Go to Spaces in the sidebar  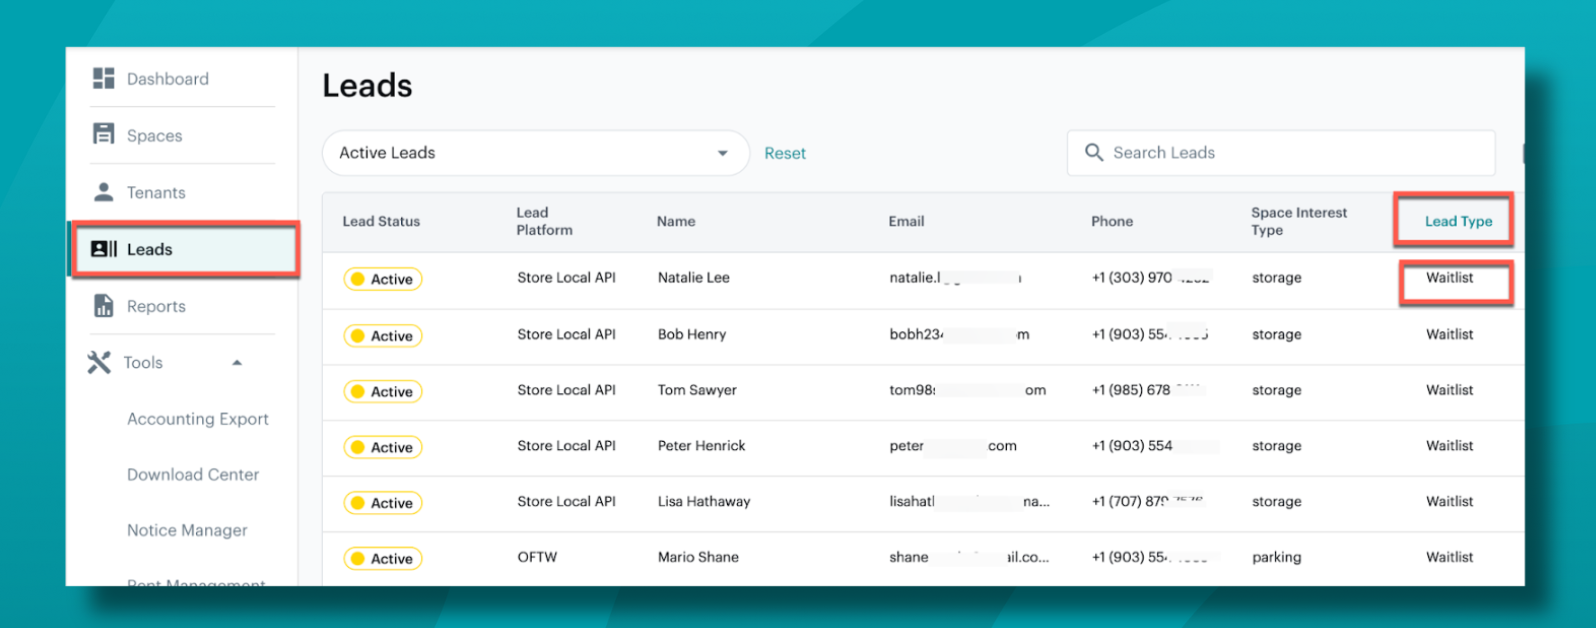(155, 136)
